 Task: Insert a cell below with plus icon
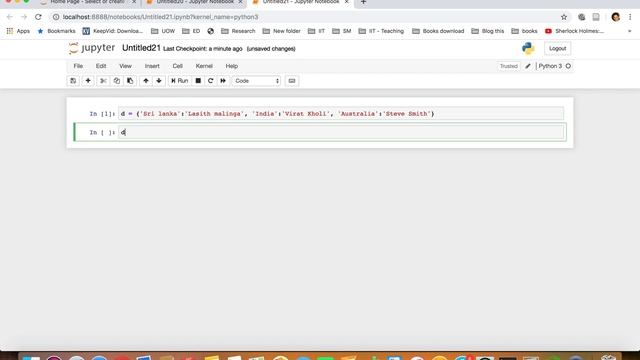pyautogui.click(x=88, y=81)
